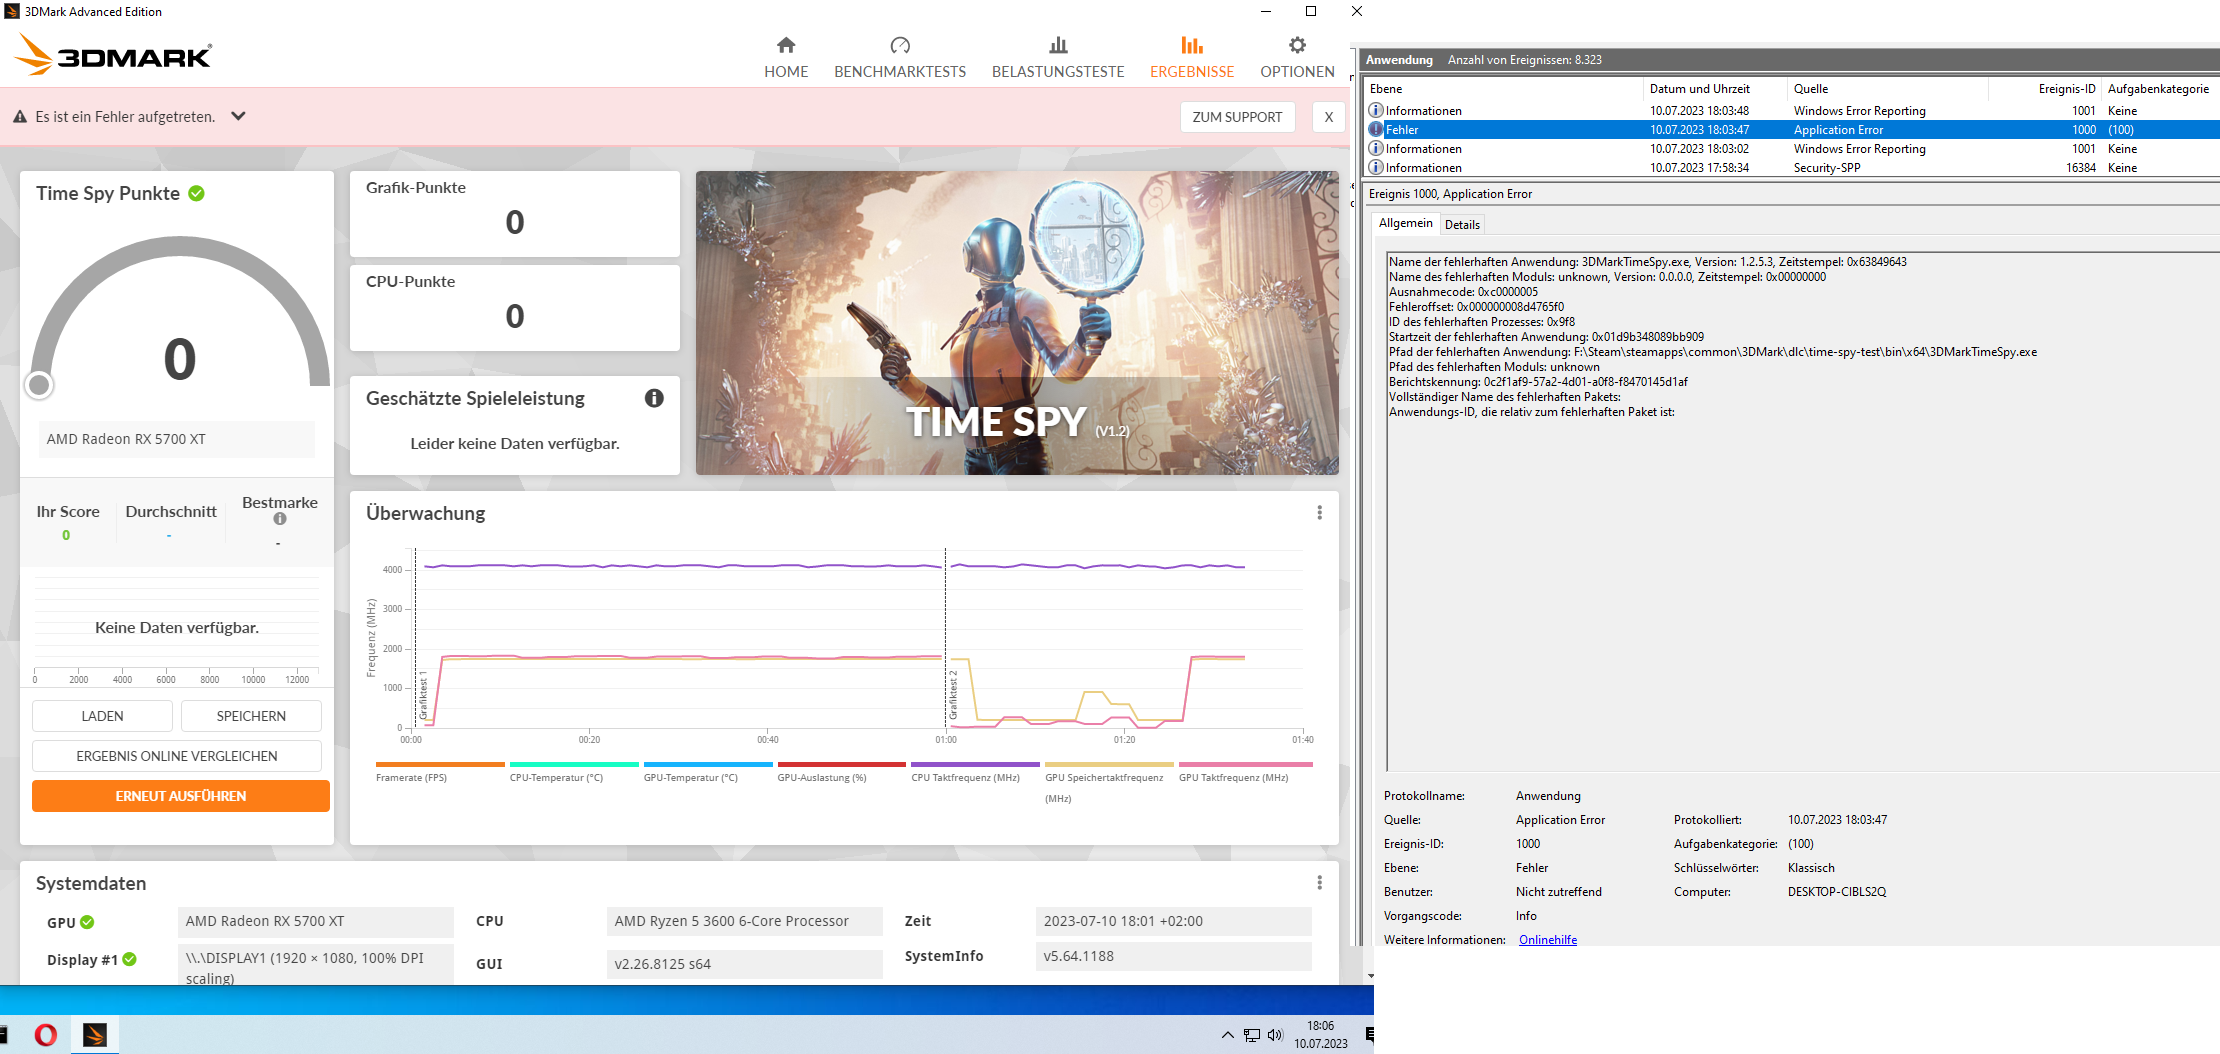This screenshot has height=1054, width=2220.
Task: Click the network icon in the system tray
Action: pos(1252,1035)
